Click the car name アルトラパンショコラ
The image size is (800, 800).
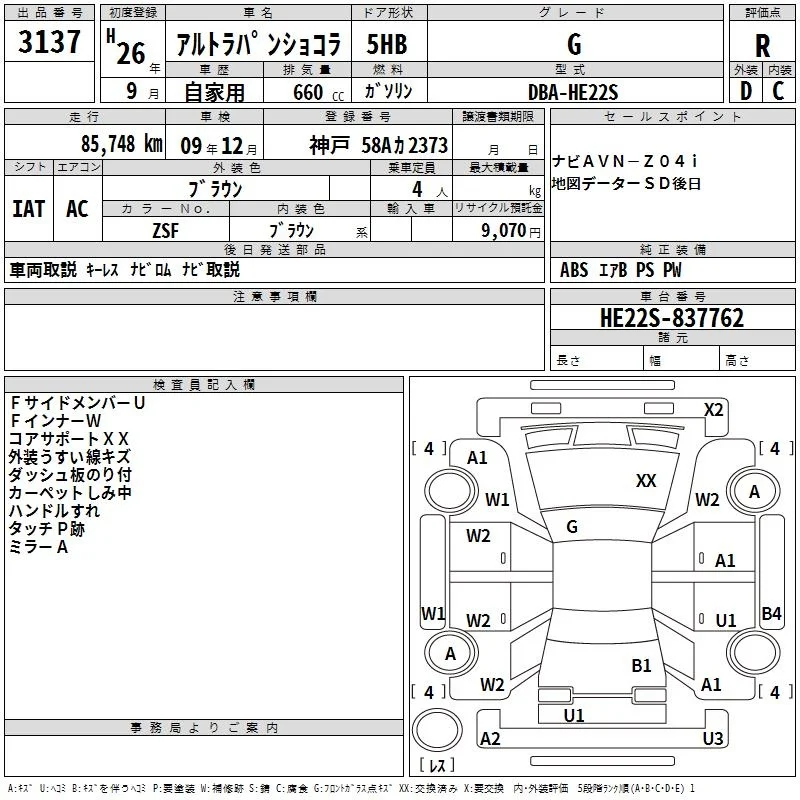(x=258, y=44)
